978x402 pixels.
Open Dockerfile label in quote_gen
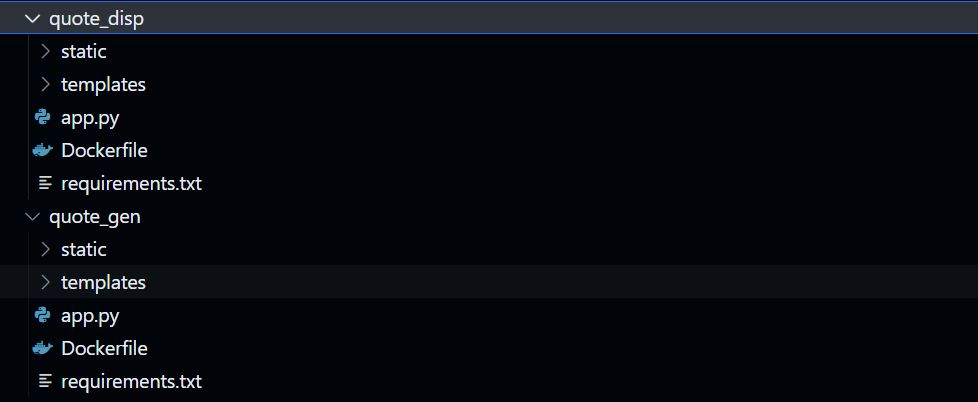point(104,348)
